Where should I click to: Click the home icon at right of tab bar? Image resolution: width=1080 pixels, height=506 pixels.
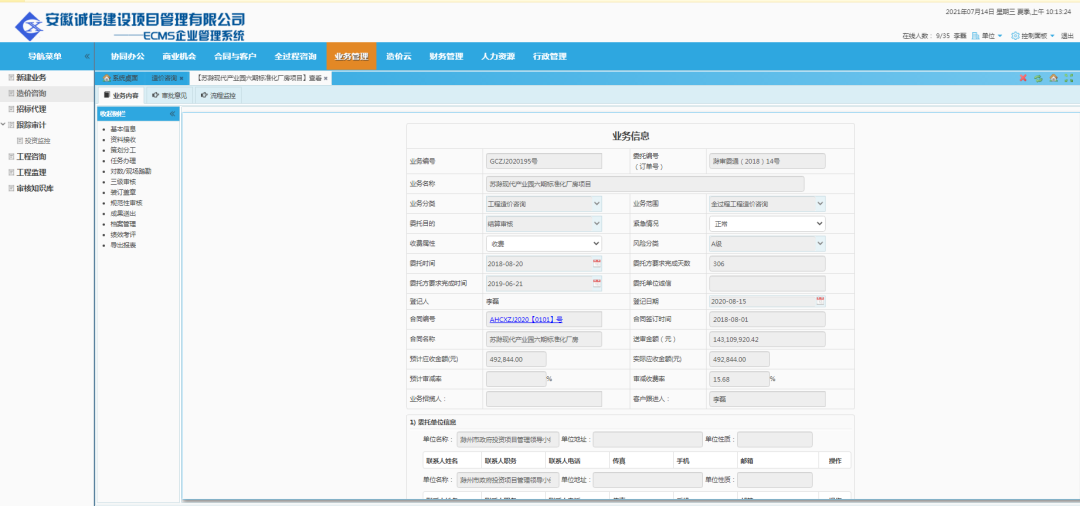coord(1053,78)
